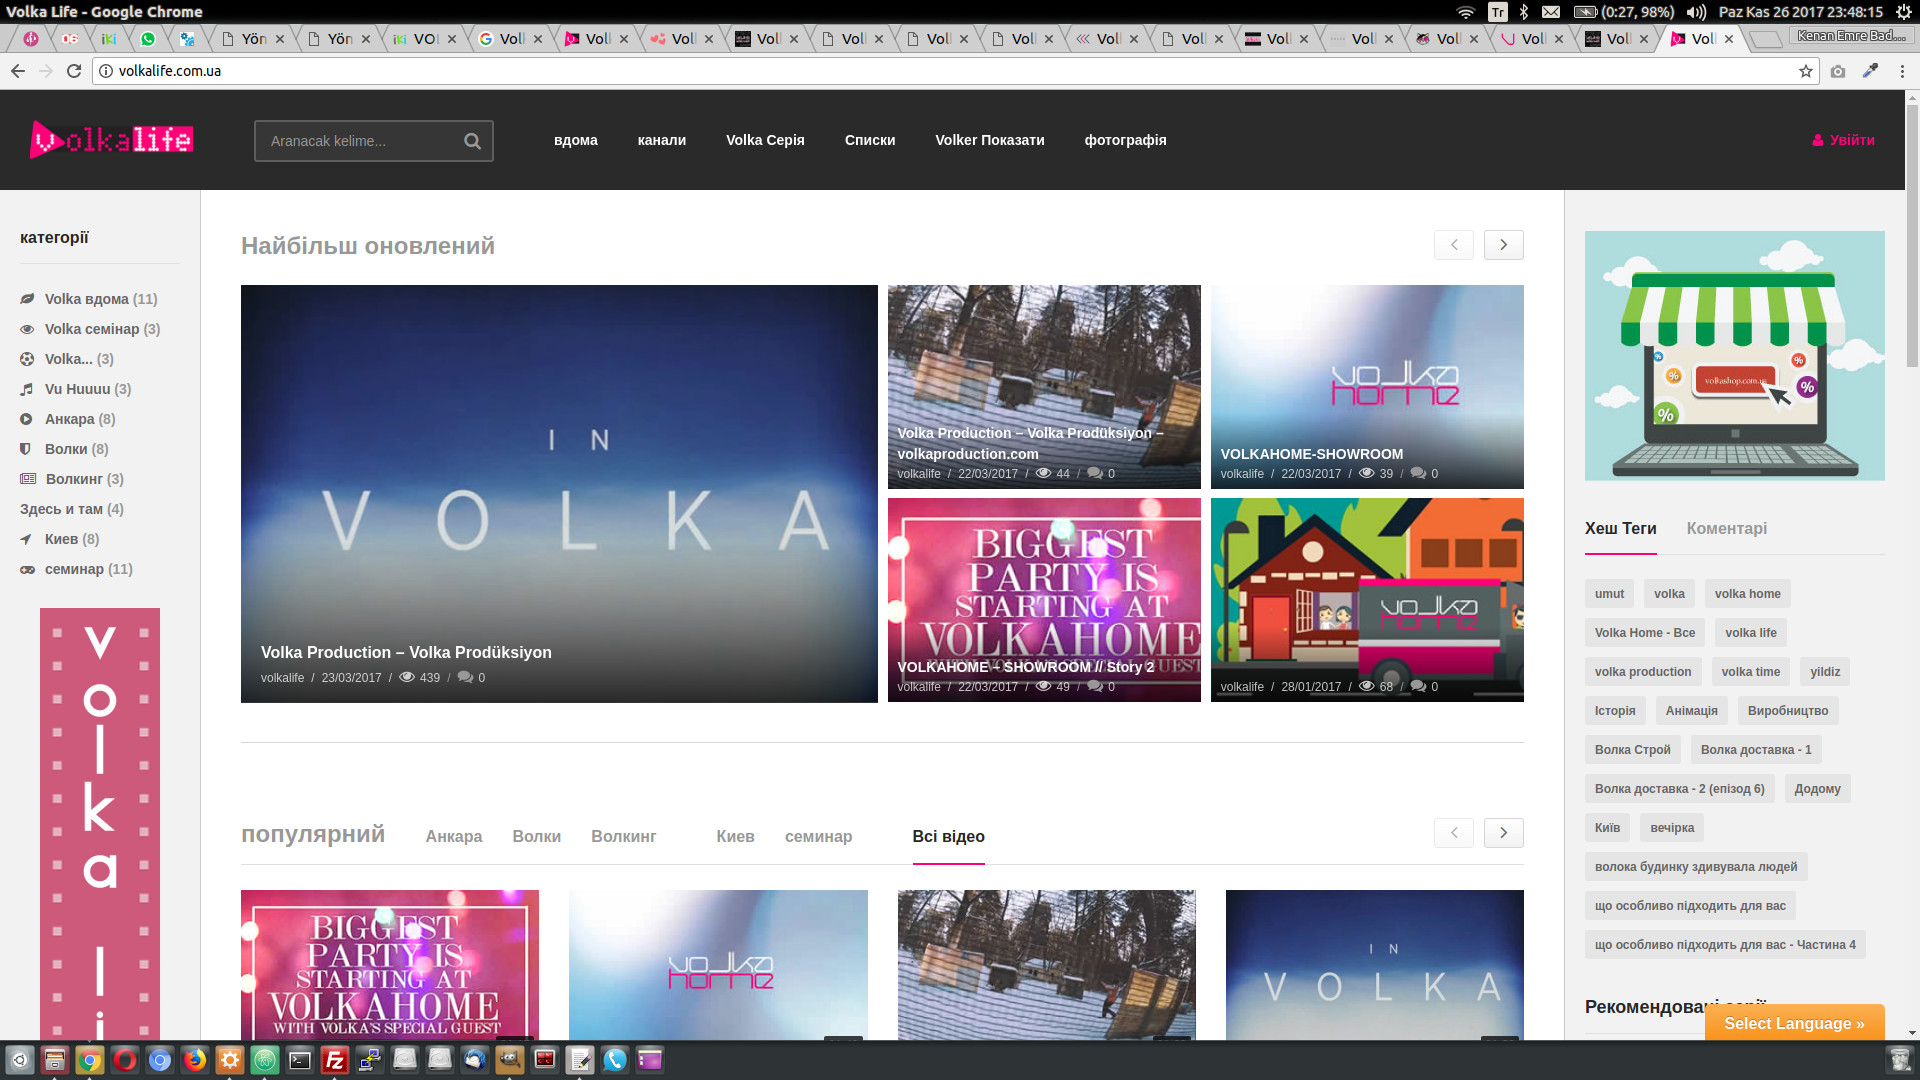
Task: Click the camera extension icon
Action: pos(1838,71)
